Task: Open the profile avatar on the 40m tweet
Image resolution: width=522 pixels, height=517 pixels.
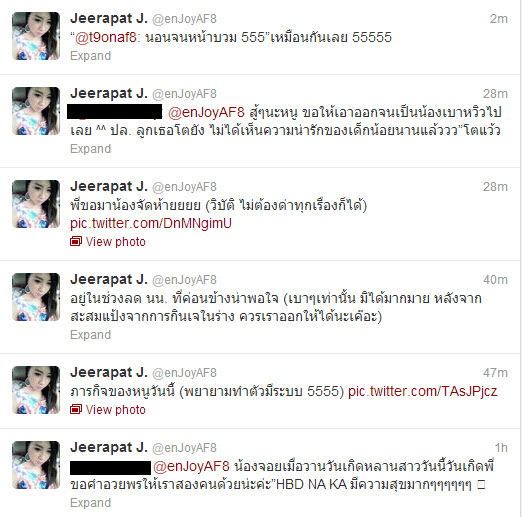Action: click(x=36, y=297)
